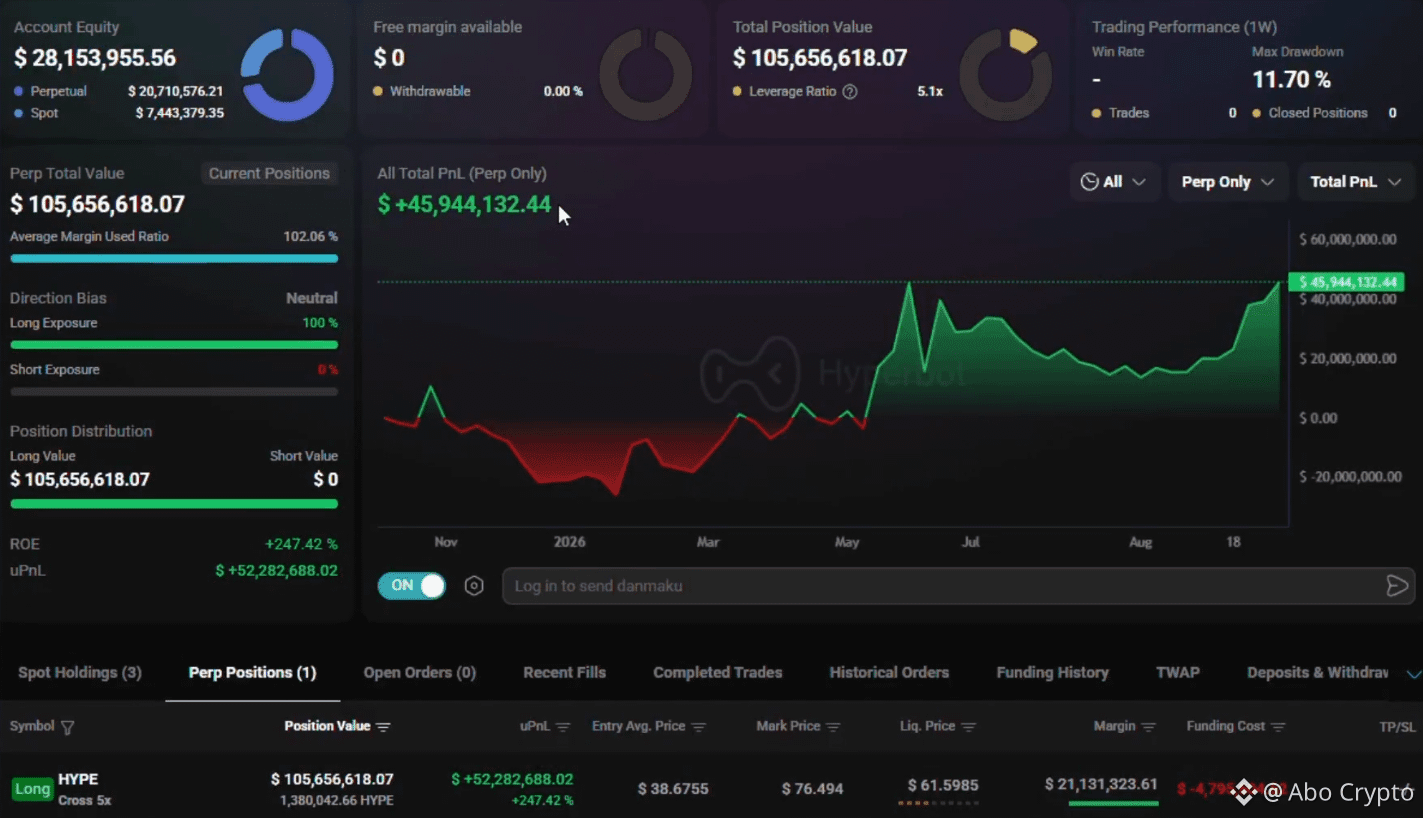Sort by Liq. Price column icon
1423x818 pixels.
[968, 727]
